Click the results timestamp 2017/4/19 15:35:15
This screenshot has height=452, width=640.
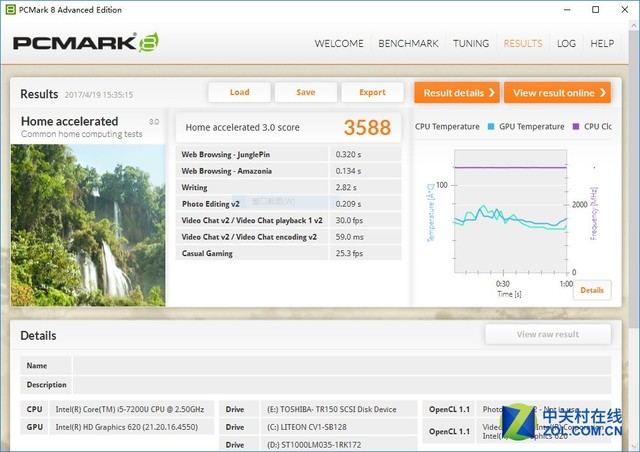pyautogui.click(x=99, y=95)
